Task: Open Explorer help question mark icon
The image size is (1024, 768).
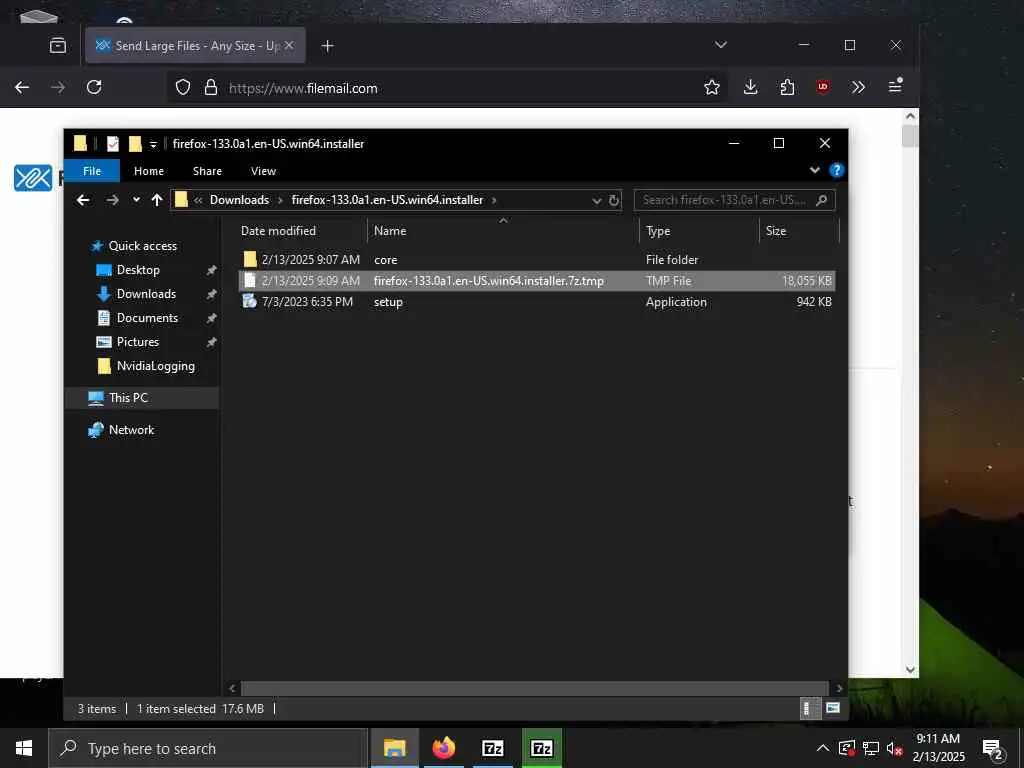Action: coord(836,170)
